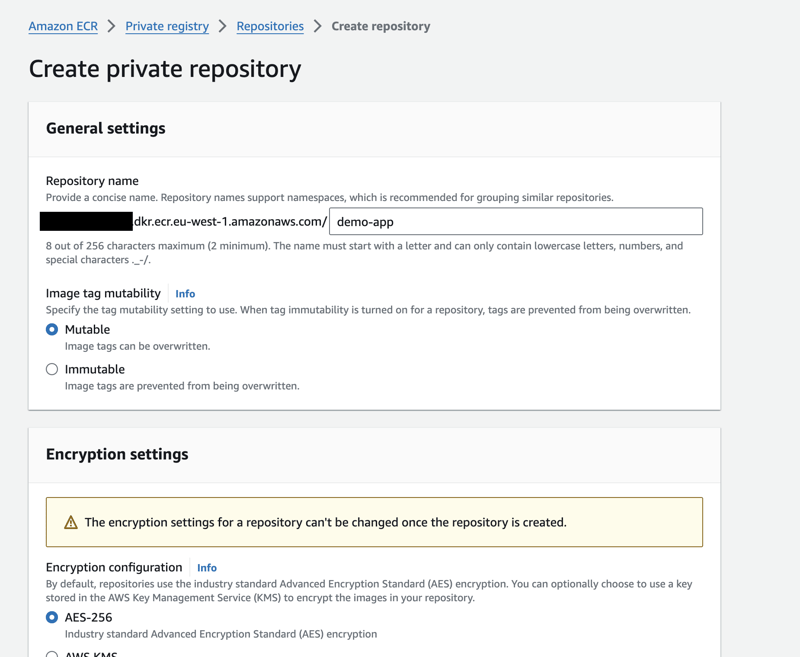Select the Mutable radio option
800x657 pixels.
pos(52,330)
